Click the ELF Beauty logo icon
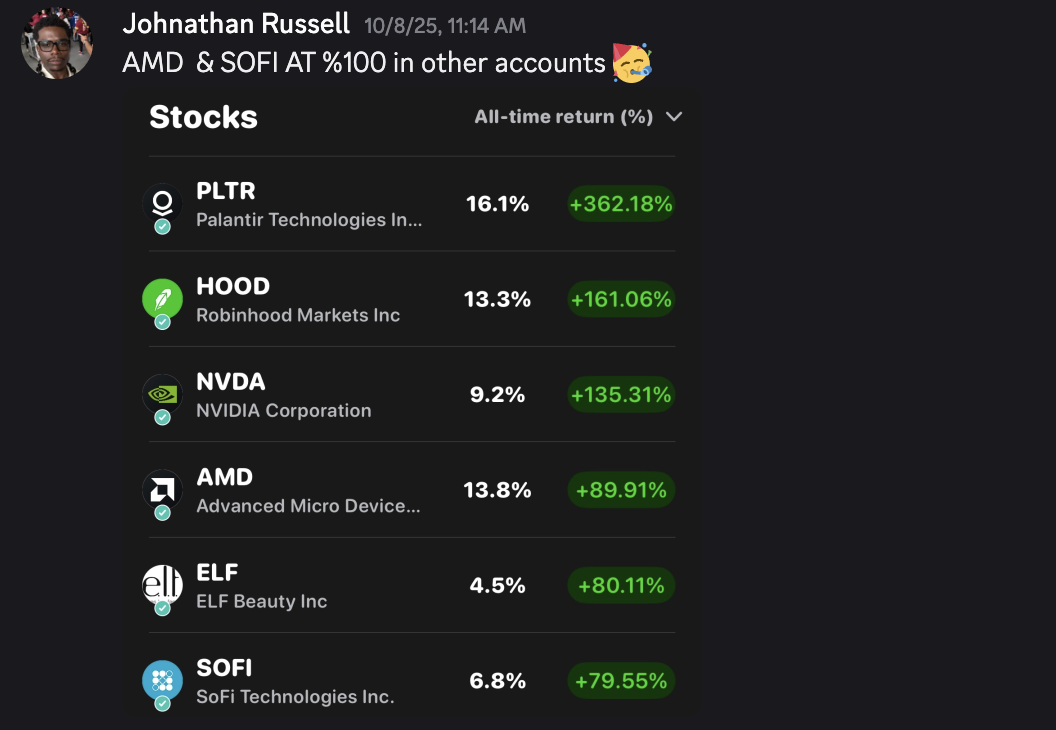The image size is (1056, 730). pos(162,585)
